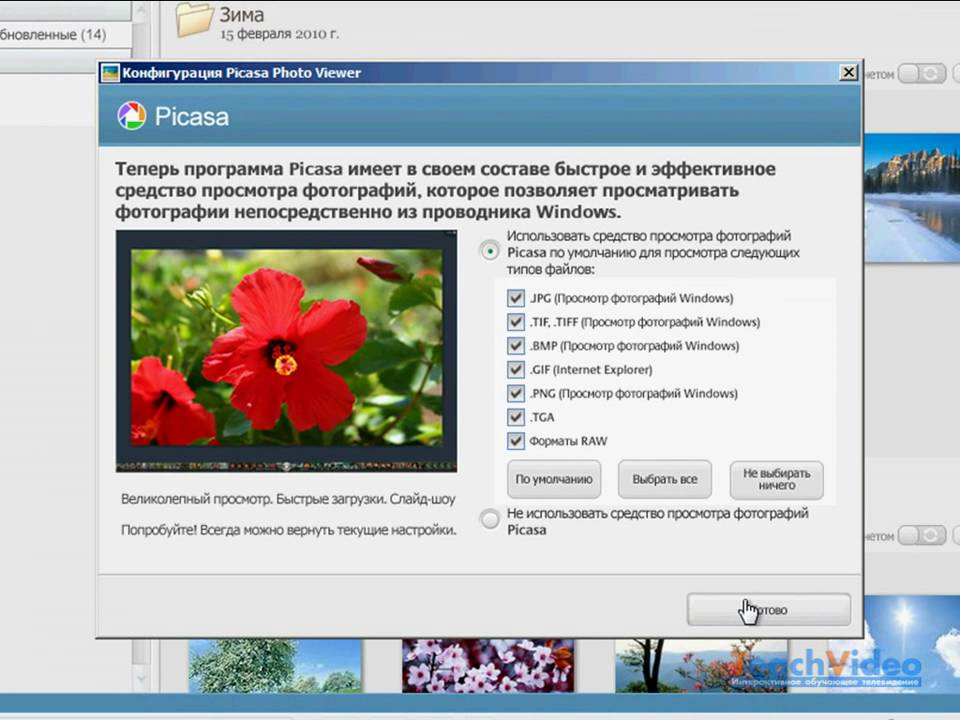Select the Зима folder title

tap(242, 15)
